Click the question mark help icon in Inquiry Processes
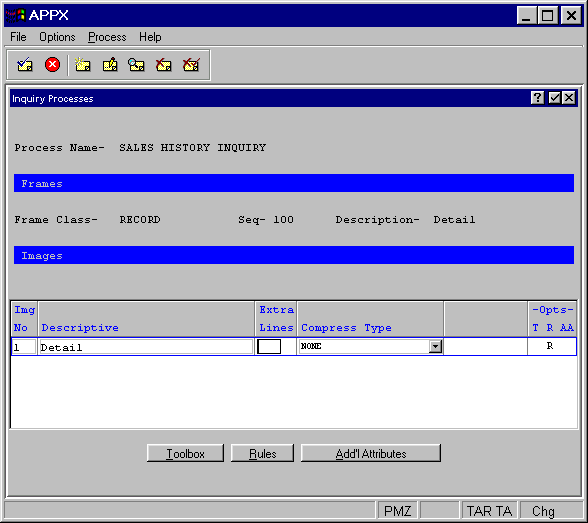588x523 pixels. pos(537,98)
